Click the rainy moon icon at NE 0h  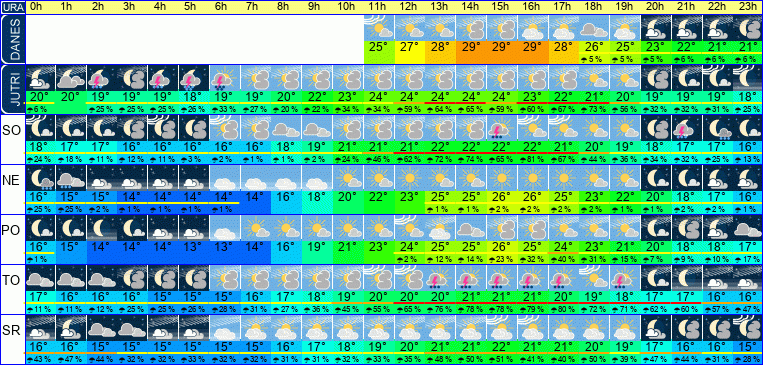[40, 178]
